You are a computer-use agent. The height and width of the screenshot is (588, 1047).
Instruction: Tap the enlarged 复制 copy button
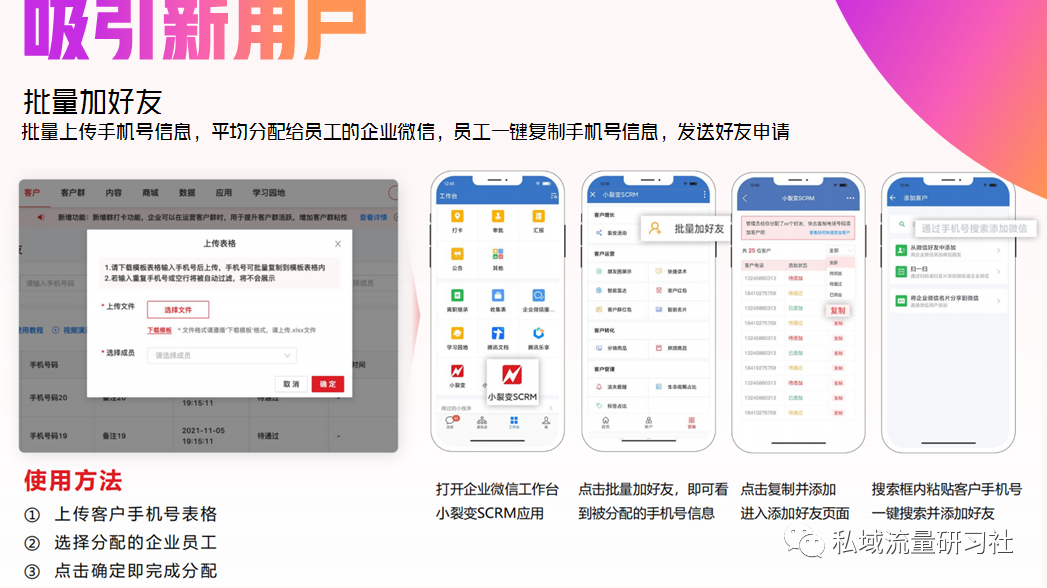click(838, 310)
